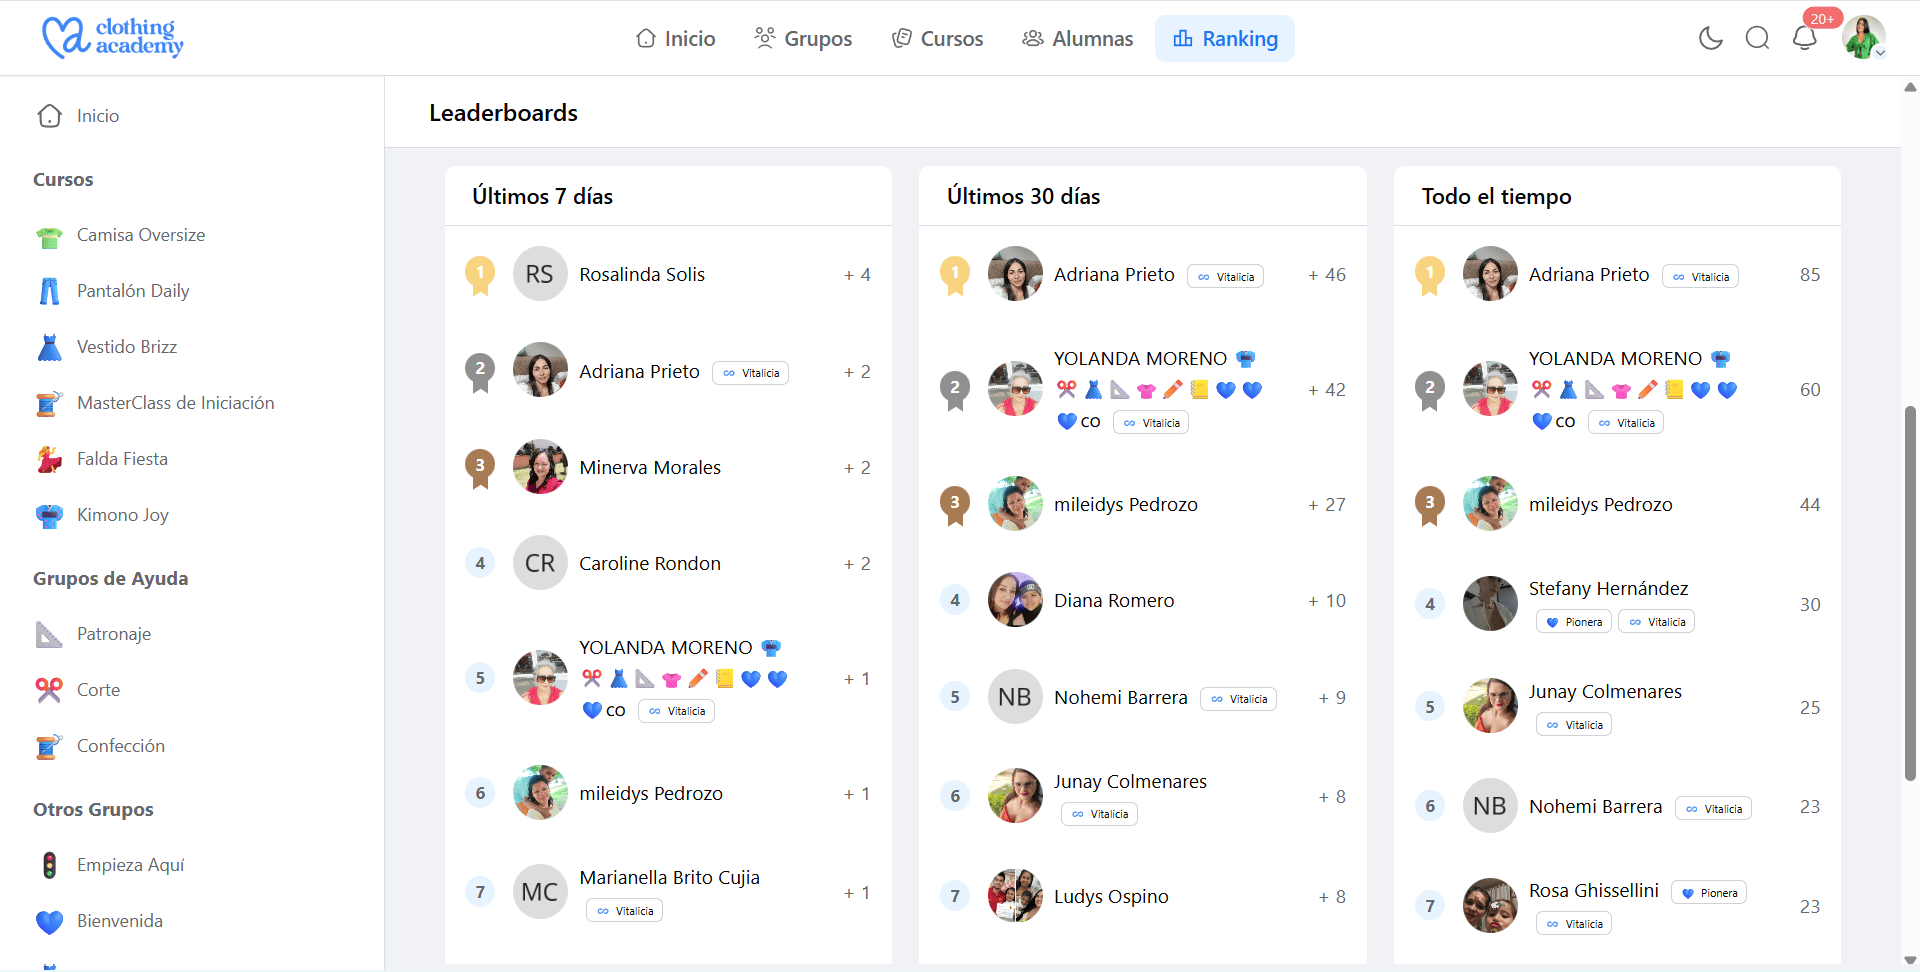The width and height of the screenshot is (1920, 972).
Task: Open Rosalinda Solis profile in 7-day ranking
Action: 641,274
